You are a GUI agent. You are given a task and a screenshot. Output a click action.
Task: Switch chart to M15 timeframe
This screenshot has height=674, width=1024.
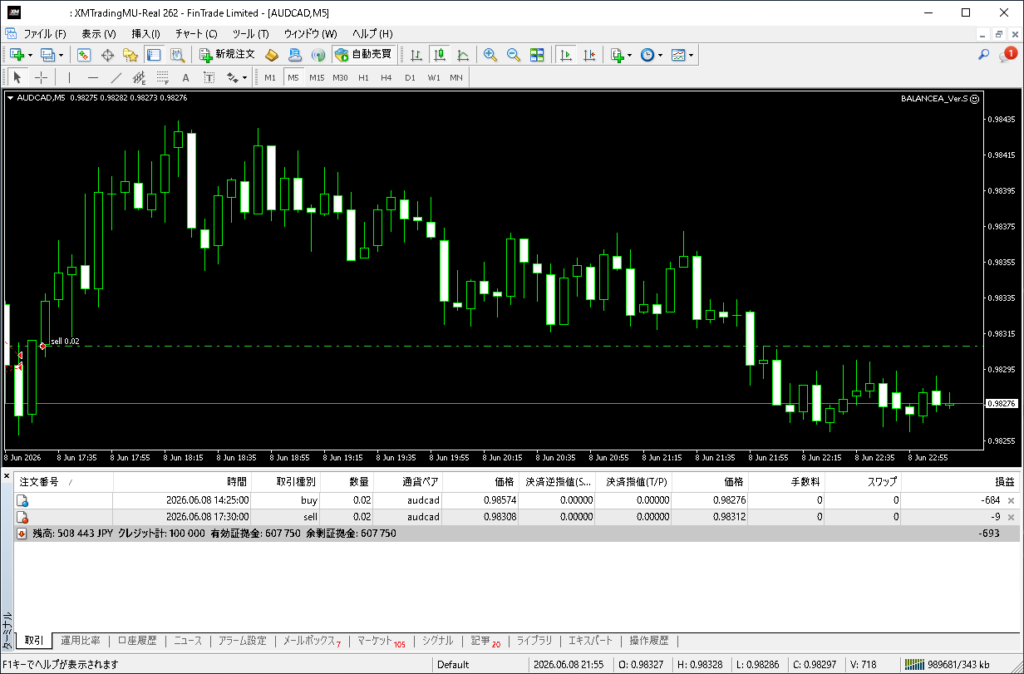[317, 78]
